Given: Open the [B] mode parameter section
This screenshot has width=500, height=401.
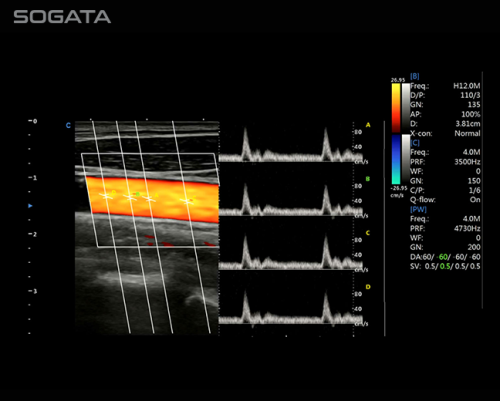Looking at the screenshot, I should click(415, 76).
